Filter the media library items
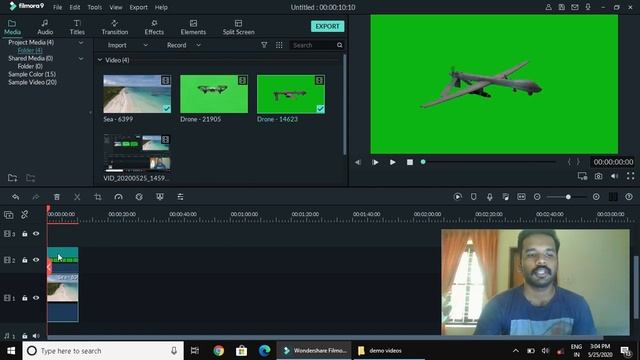The height and width of the screenshot is (360, 640). [264, 45]
